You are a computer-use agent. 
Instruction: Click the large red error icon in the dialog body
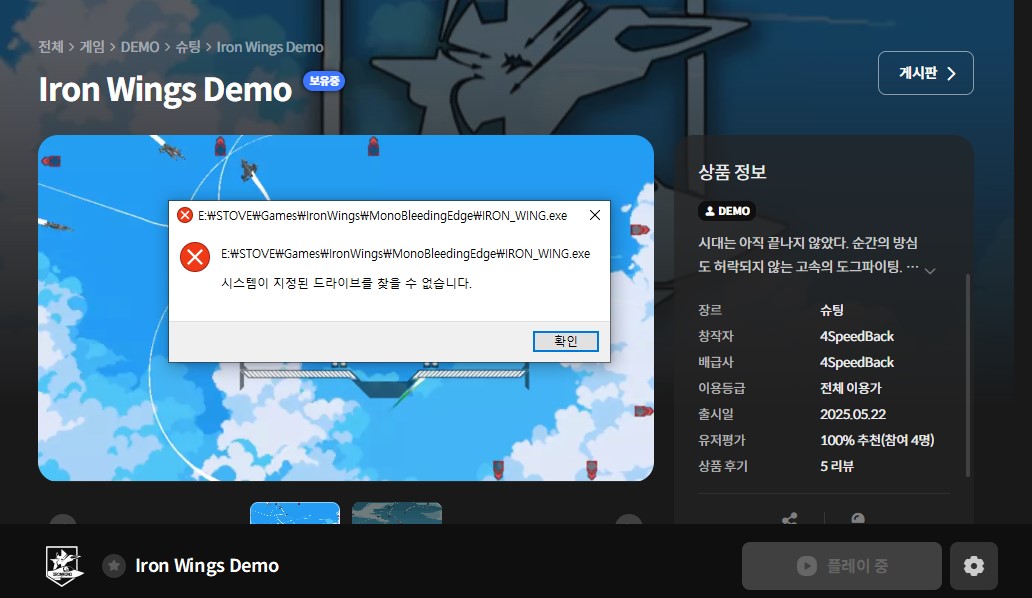click(195, 257)
